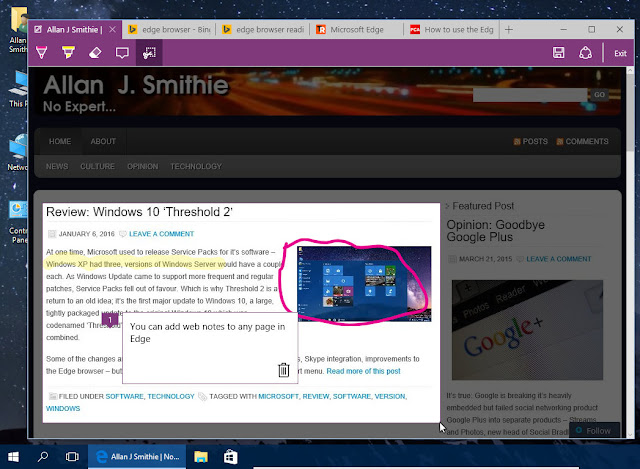Delete the typed note with trash icon
Image resolution: width=640 pixels, height=469 pixels.
tap(284, 370)
